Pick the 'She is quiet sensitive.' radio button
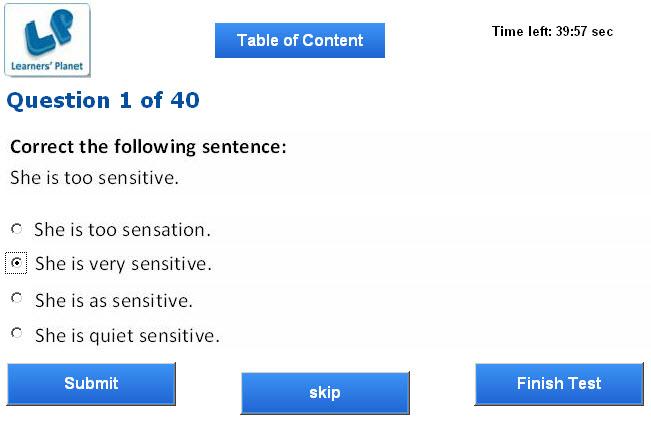The width and height of the screenshot is (651, 422). tap(17, 333)
